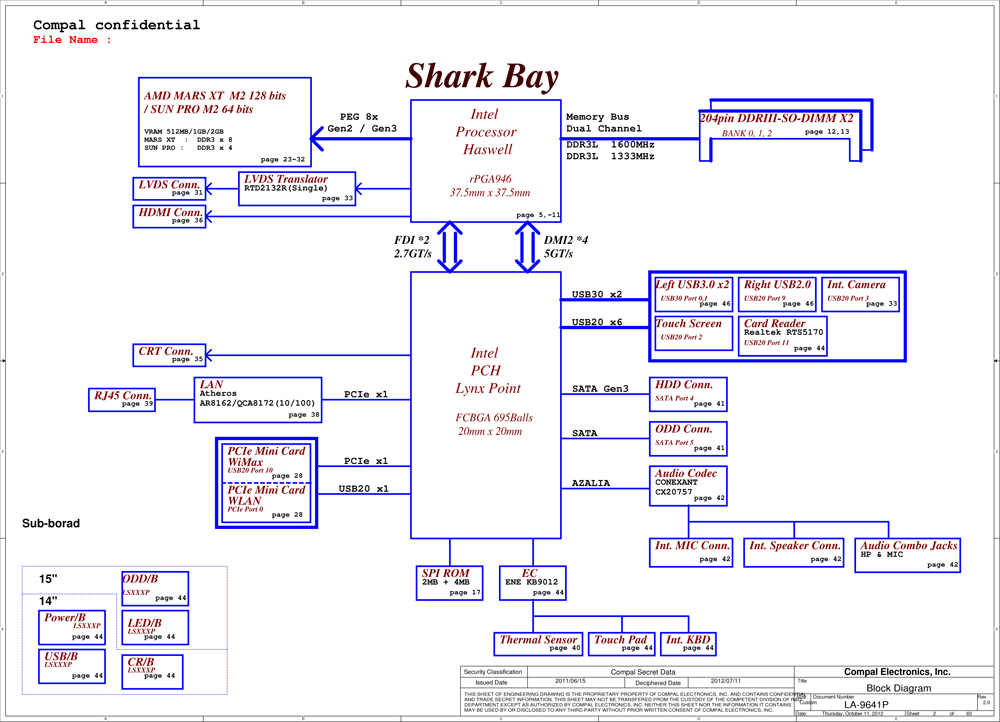Click the Shark Bay title text
Image resolution: width=1000 pixels, height=722 pixels.
pos(482,77)
